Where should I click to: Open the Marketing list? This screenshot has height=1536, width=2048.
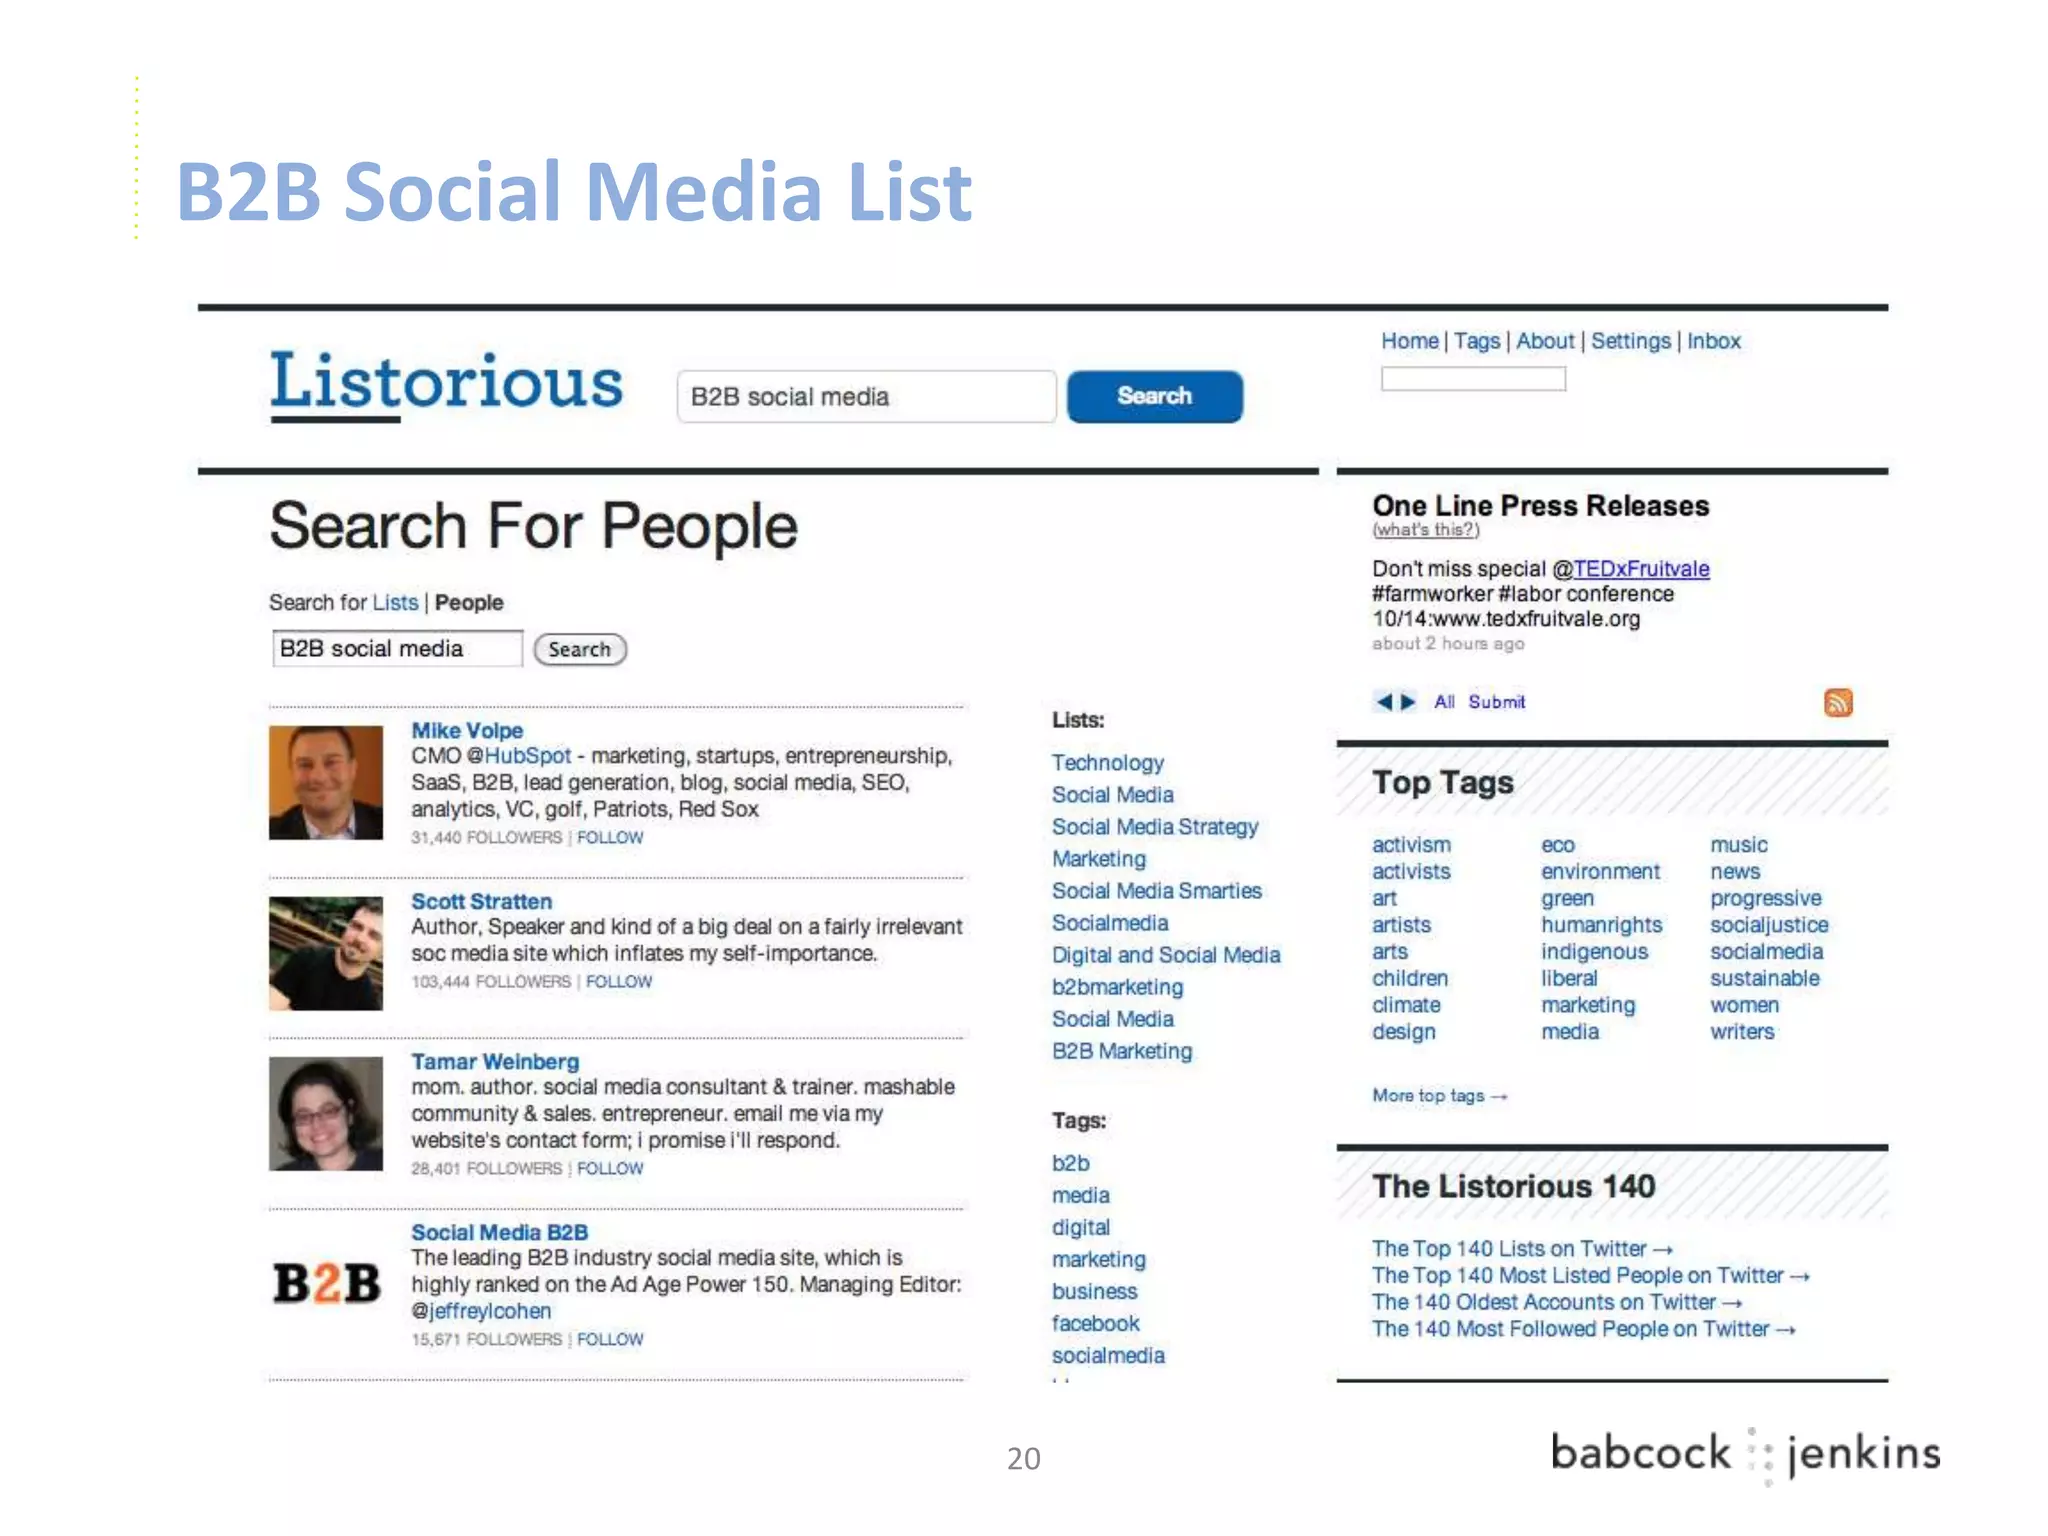point(1099,859)
